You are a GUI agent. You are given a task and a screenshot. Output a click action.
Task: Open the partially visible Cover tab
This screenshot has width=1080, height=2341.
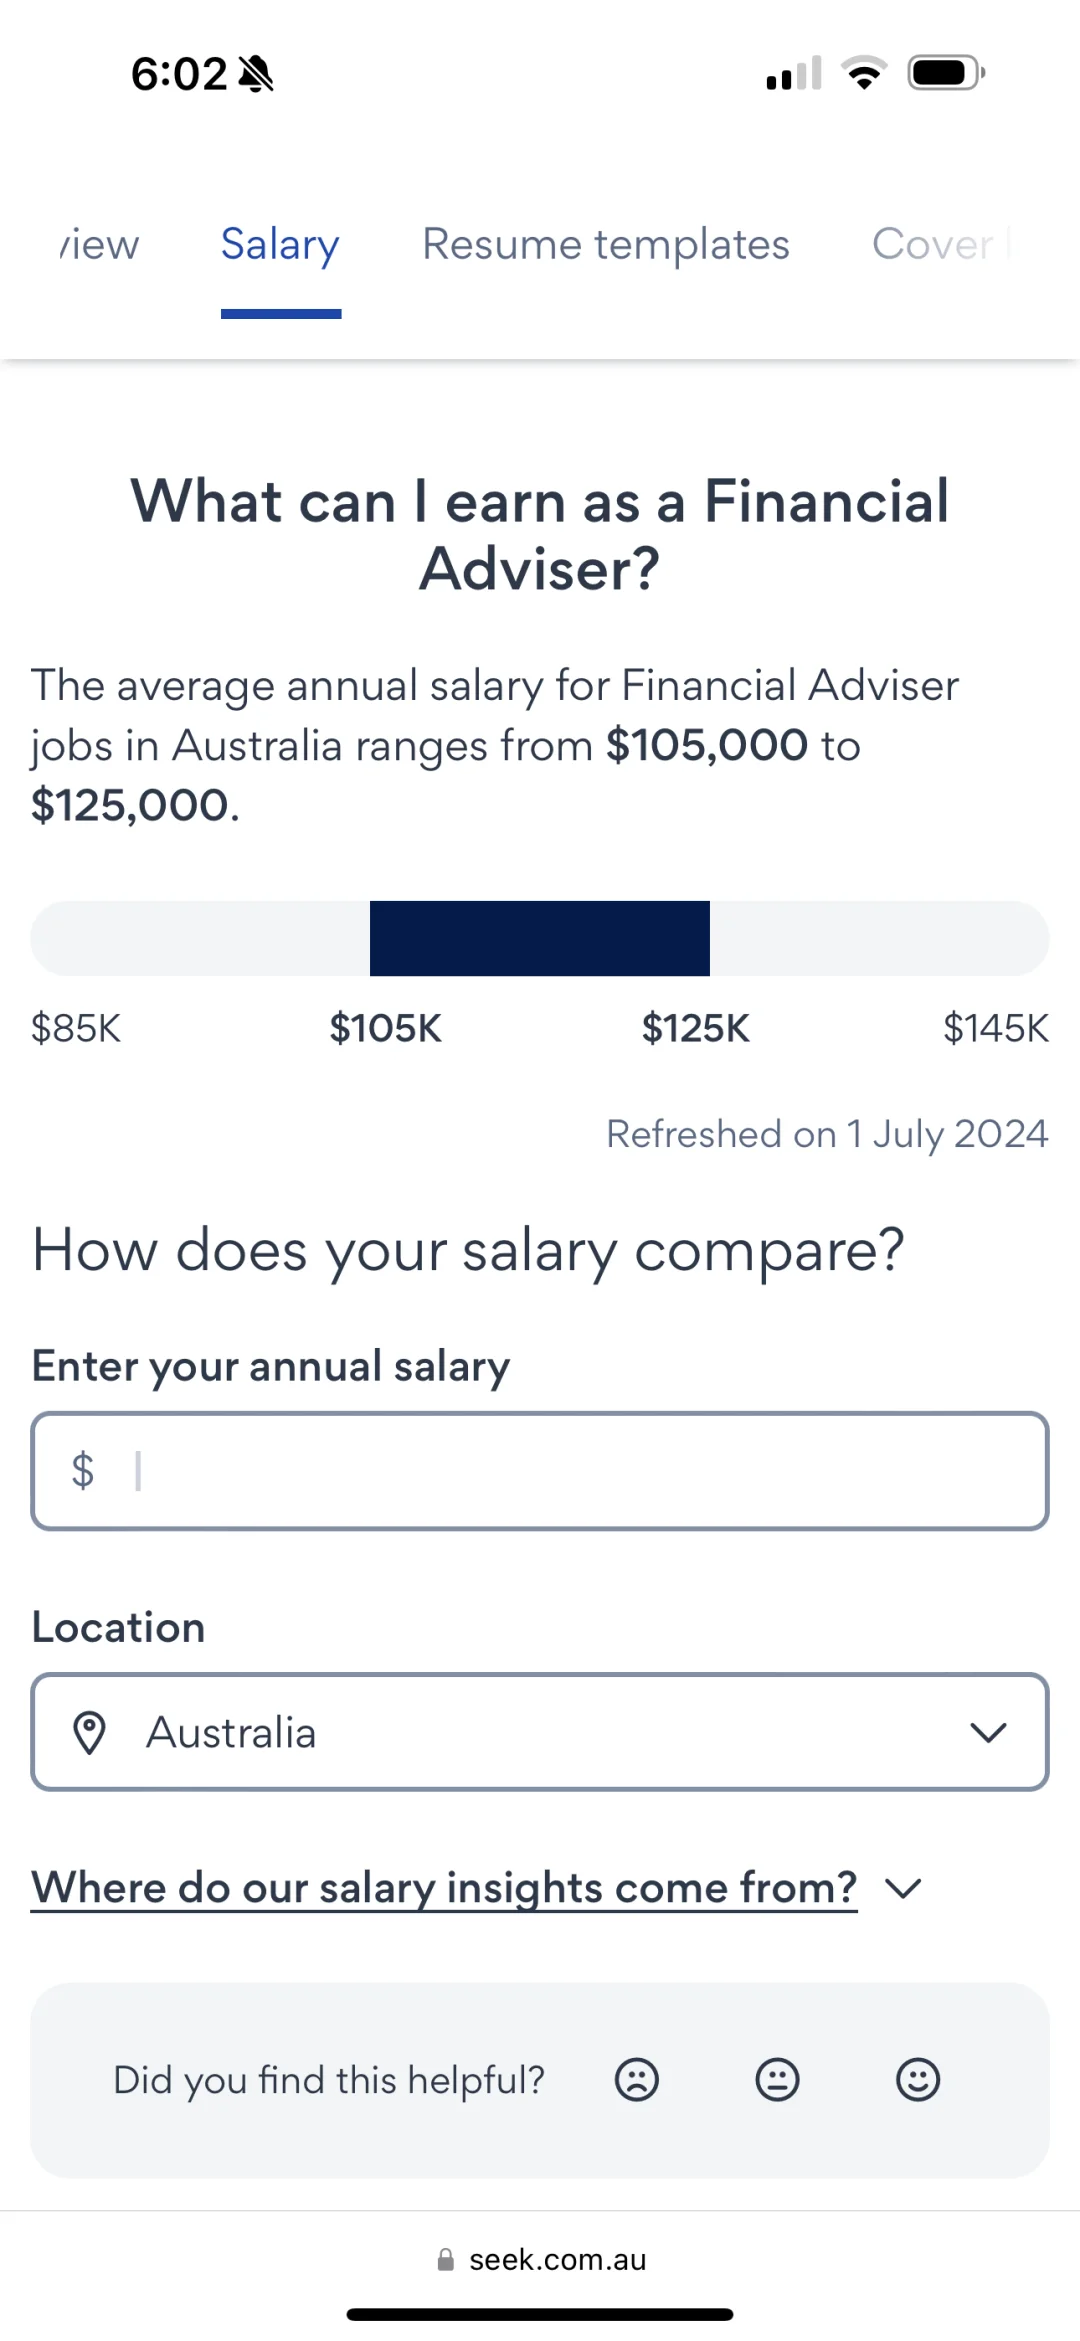point(942,244)
